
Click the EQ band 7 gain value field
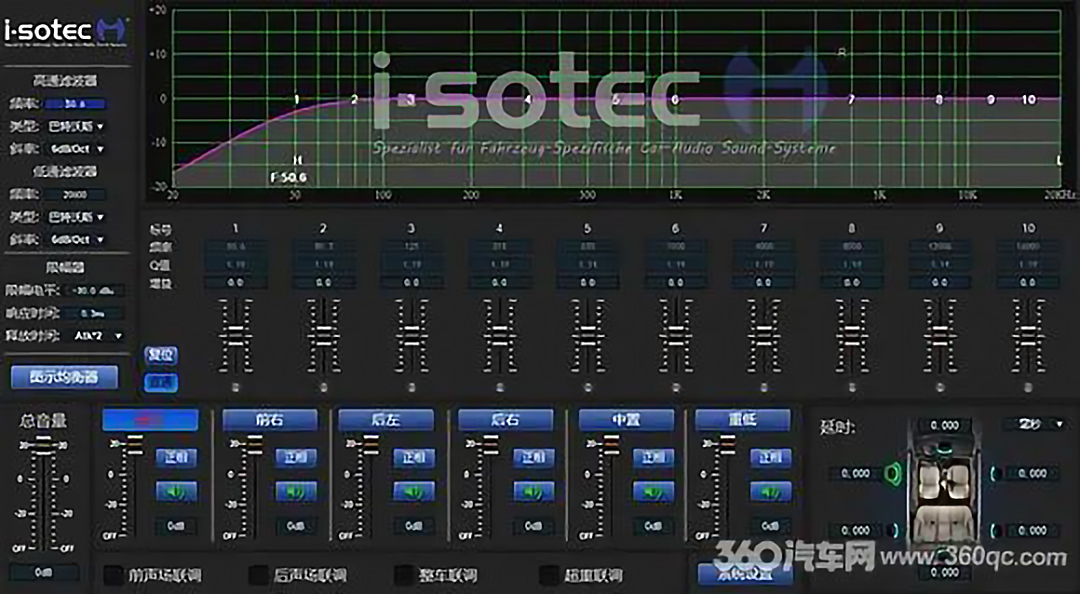point(764,283)
